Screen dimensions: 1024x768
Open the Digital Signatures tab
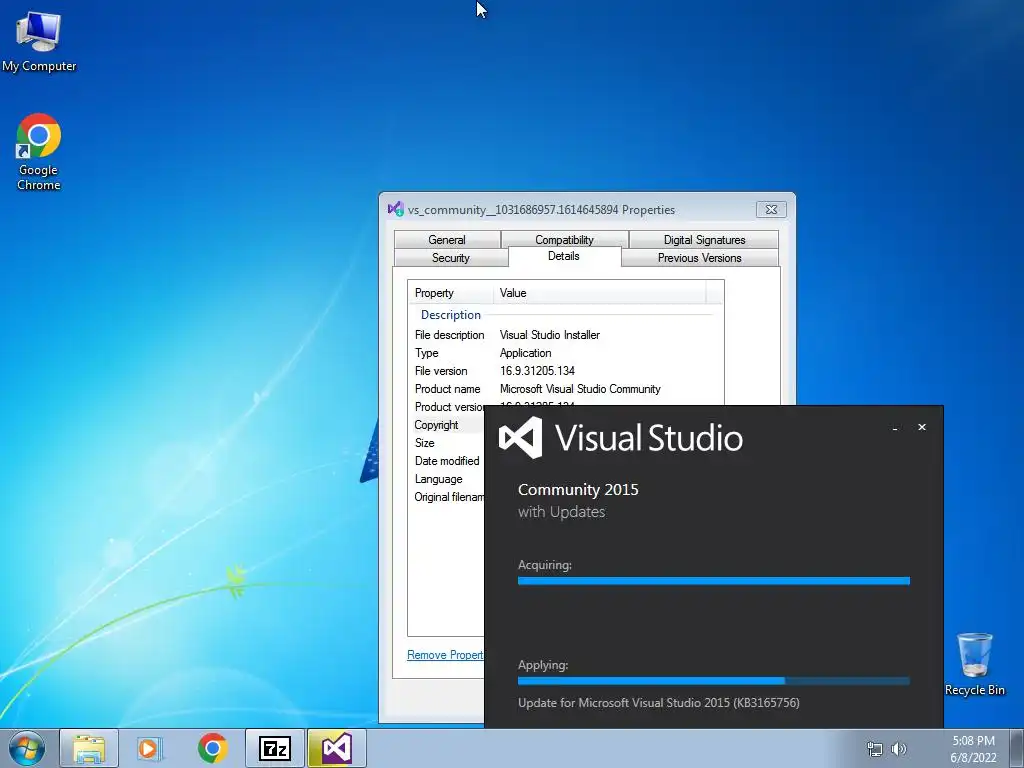pos(704,240)
